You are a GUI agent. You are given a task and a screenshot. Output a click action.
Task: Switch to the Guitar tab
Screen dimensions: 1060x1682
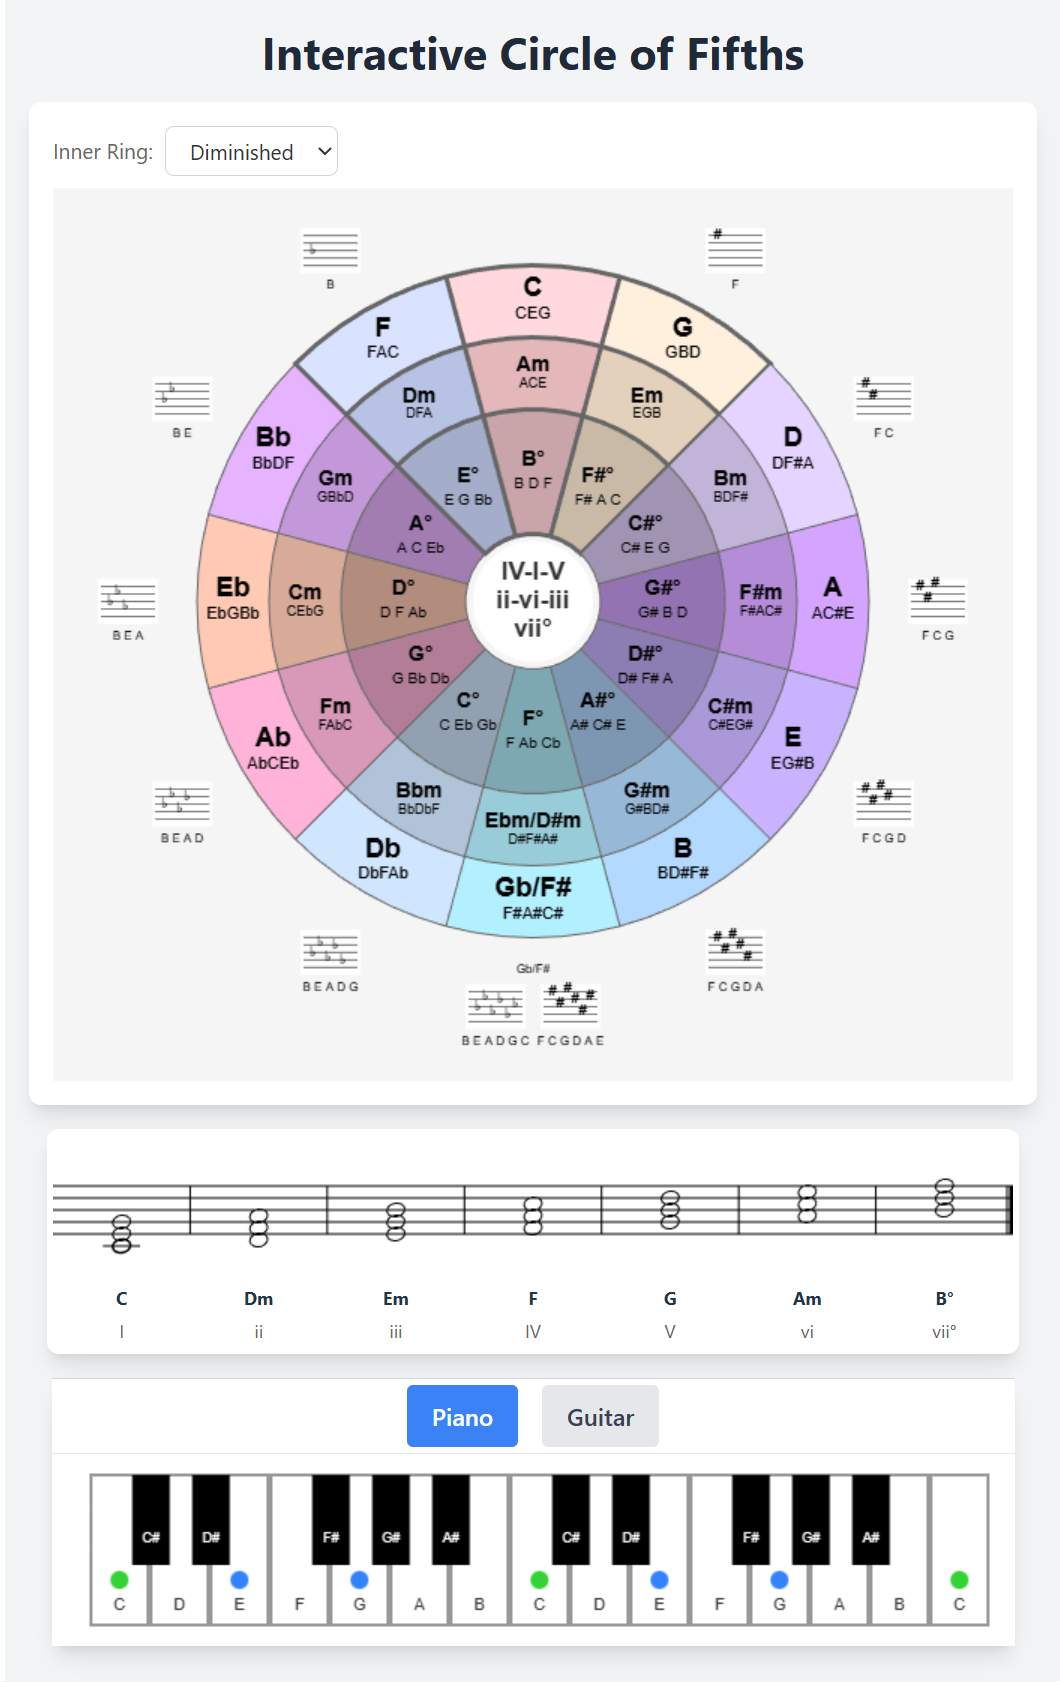(x=599, y=1416)
